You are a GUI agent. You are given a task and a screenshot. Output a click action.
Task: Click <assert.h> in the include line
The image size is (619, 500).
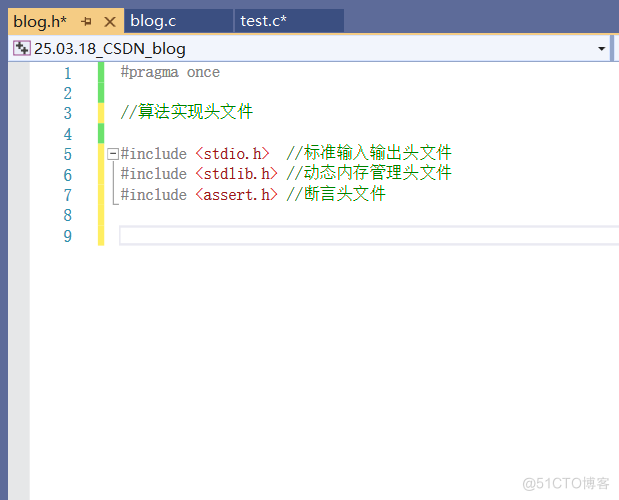pyautogui.click(x=236, y=195)
